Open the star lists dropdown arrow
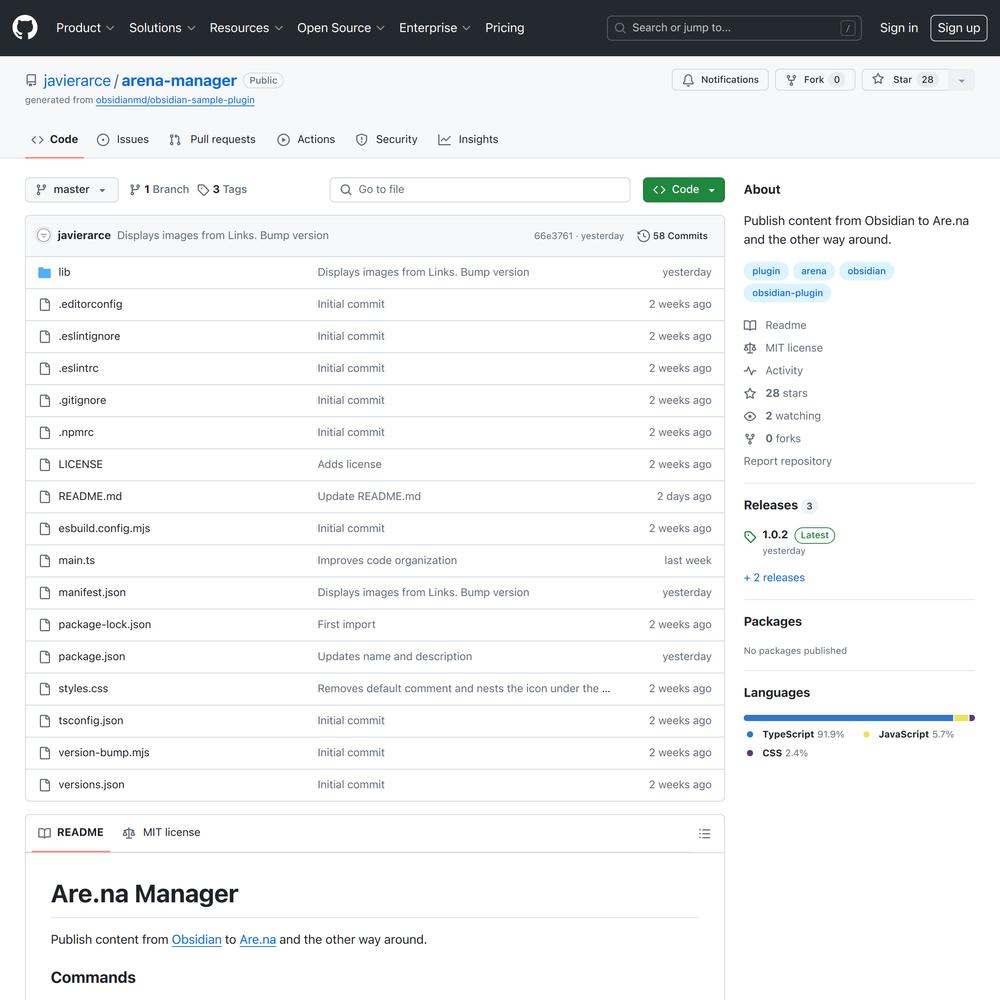The image size is (1000, 1000). click(x=962, y=80)
